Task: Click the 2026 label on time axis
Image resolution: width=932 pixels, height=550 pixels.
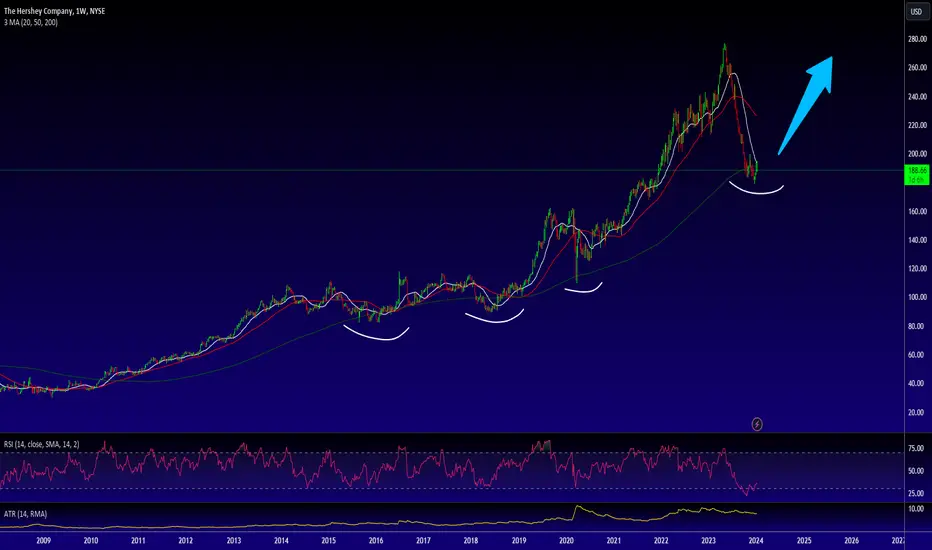Action: pos(852,540)
